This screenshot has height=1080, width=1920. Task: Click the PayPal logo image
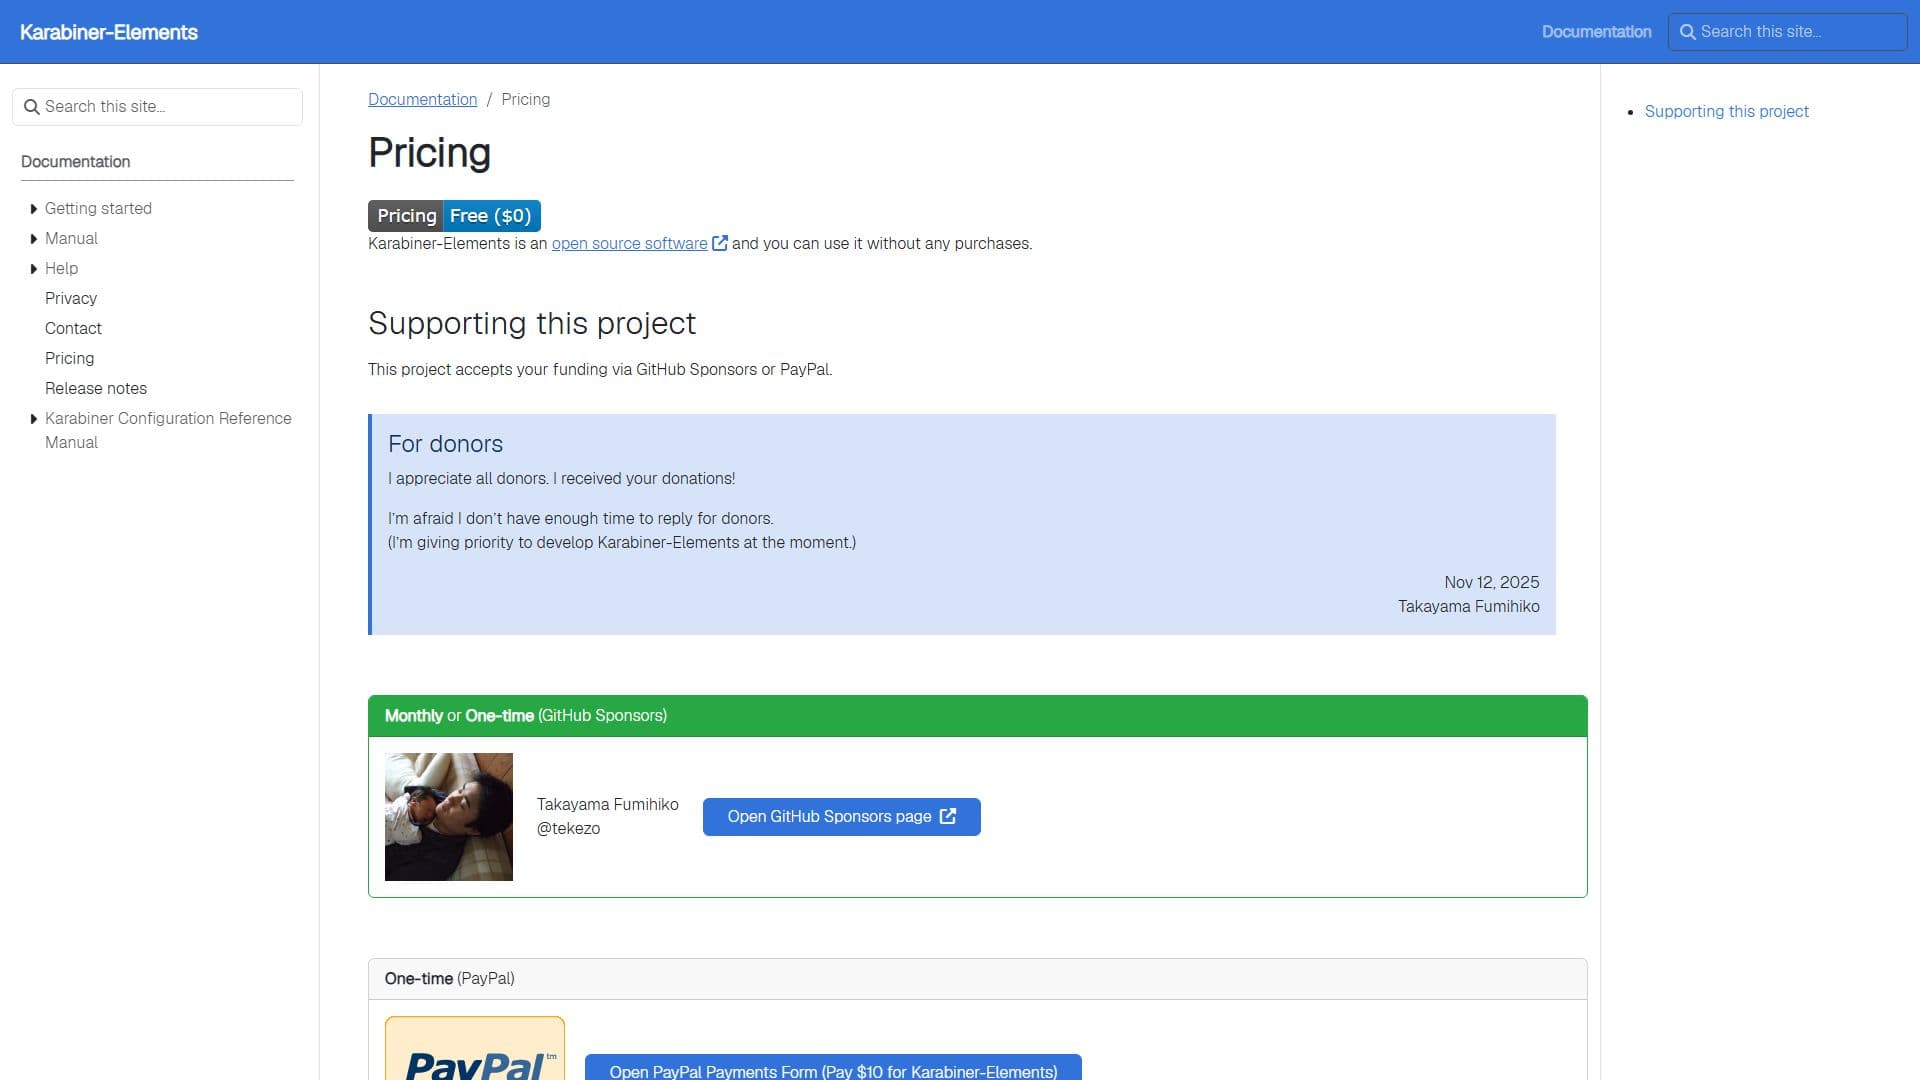click(x=475, y=1048)
